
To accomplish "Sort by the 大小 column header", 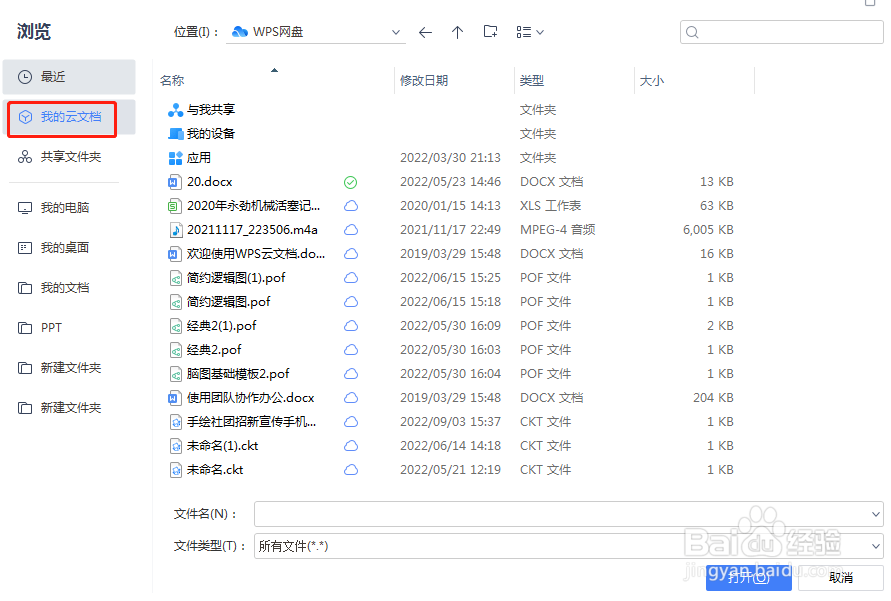I will click(x=652, y=81).
